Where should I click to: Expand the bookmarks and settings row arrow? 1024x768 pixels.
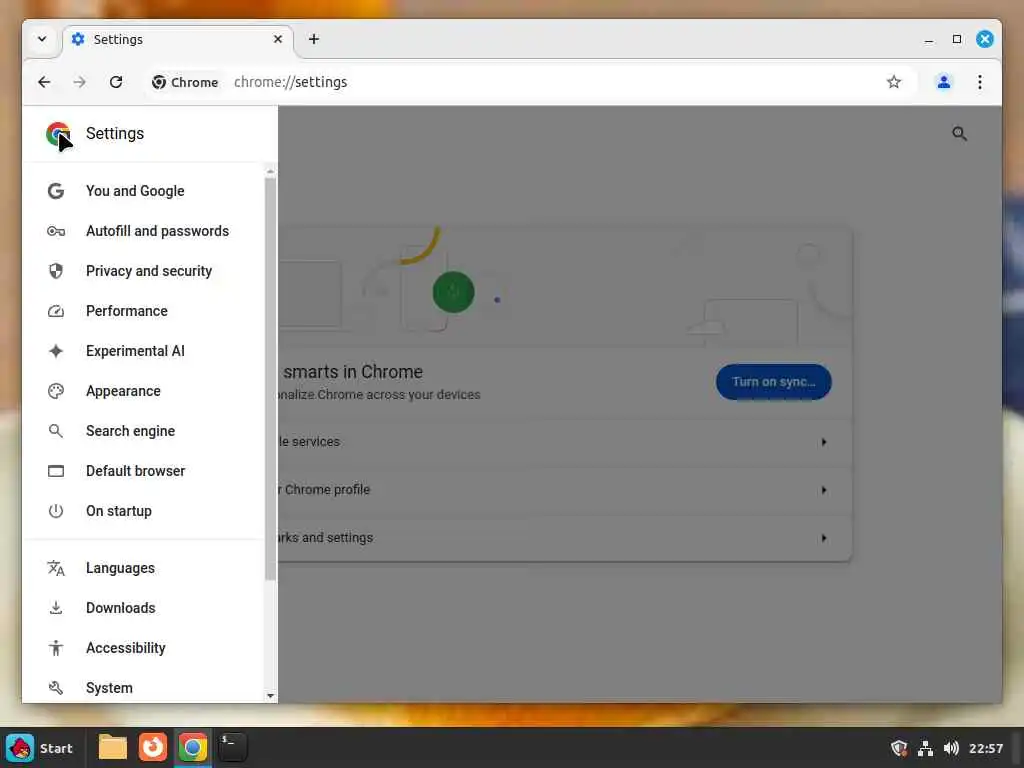[x=824, y=538]
